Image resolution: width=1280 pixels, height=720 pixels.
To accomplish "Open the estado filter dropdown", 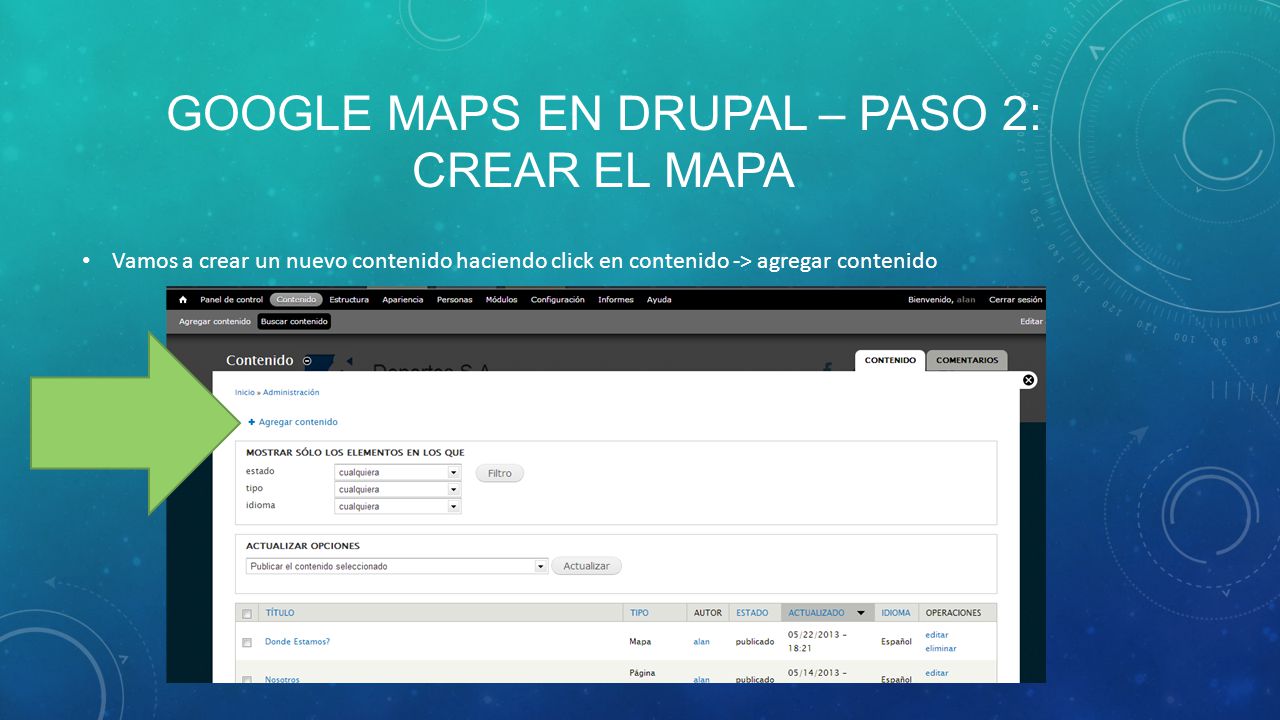I will 398,472.
